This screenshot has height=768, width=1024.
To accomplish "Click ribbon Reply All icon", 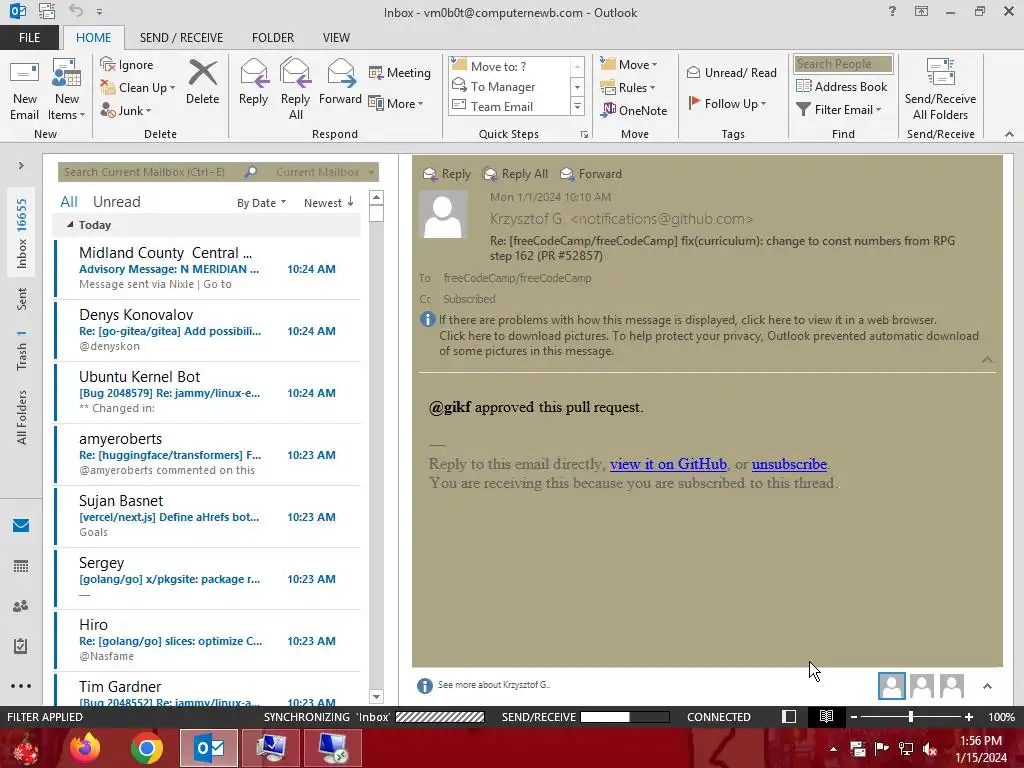I will (295, 90).
